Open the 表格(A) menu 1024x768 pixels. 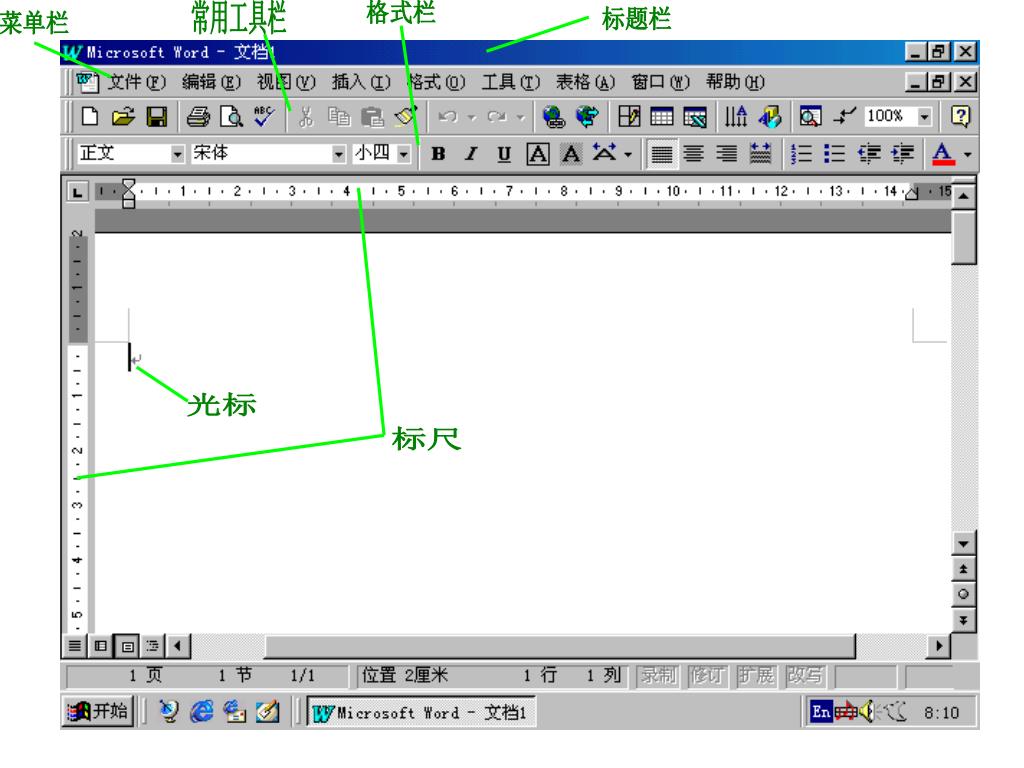click(x=586, y=82)
